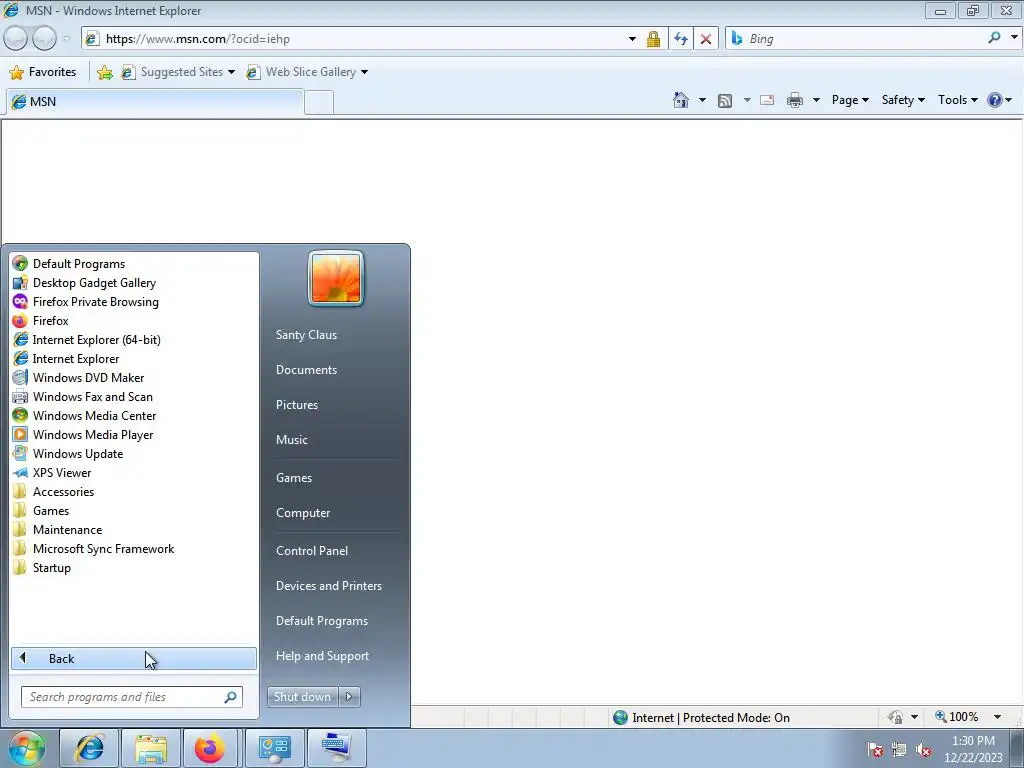Open the Safety menu

click(x=903, y=100)
